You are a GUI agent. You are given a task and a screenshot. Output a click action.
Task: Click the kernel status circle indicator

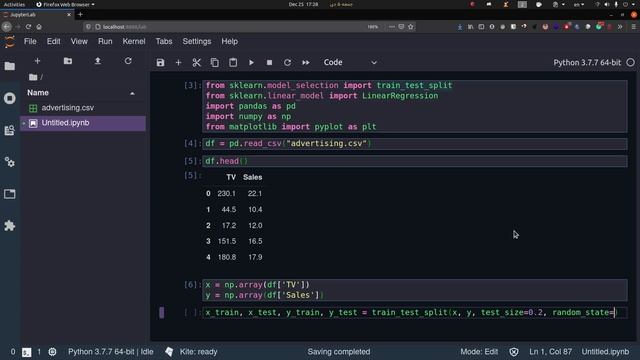[631, 62]
